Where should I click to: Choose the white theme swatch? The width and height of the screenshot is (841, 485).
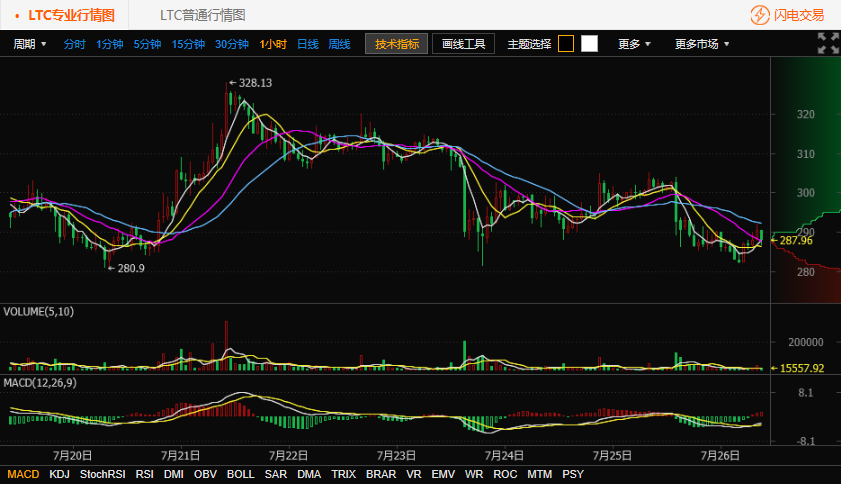point(589,44)
